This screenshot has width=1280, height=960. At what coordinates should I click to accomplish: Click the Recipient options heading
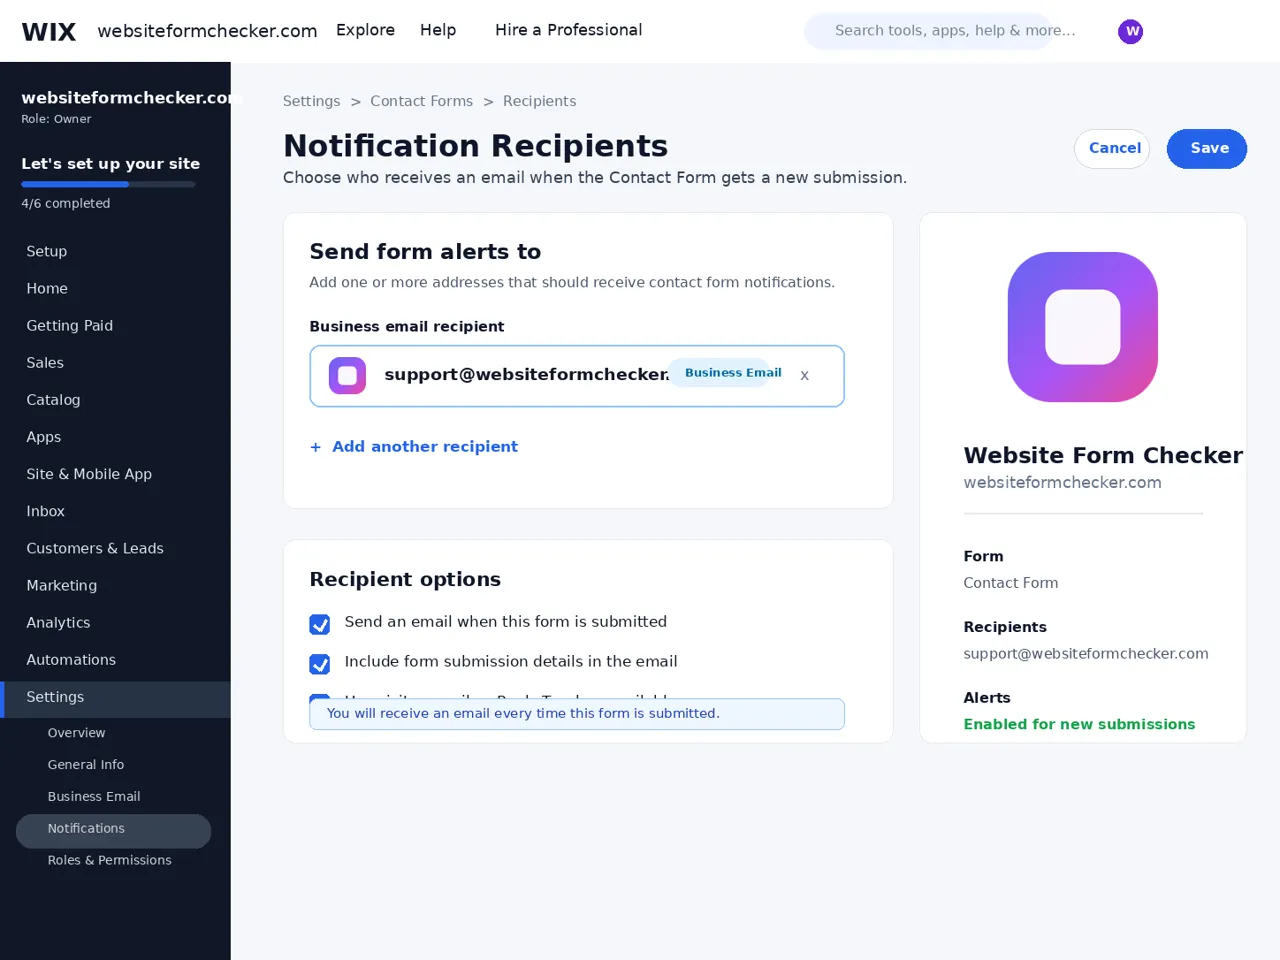pos(405,579)
